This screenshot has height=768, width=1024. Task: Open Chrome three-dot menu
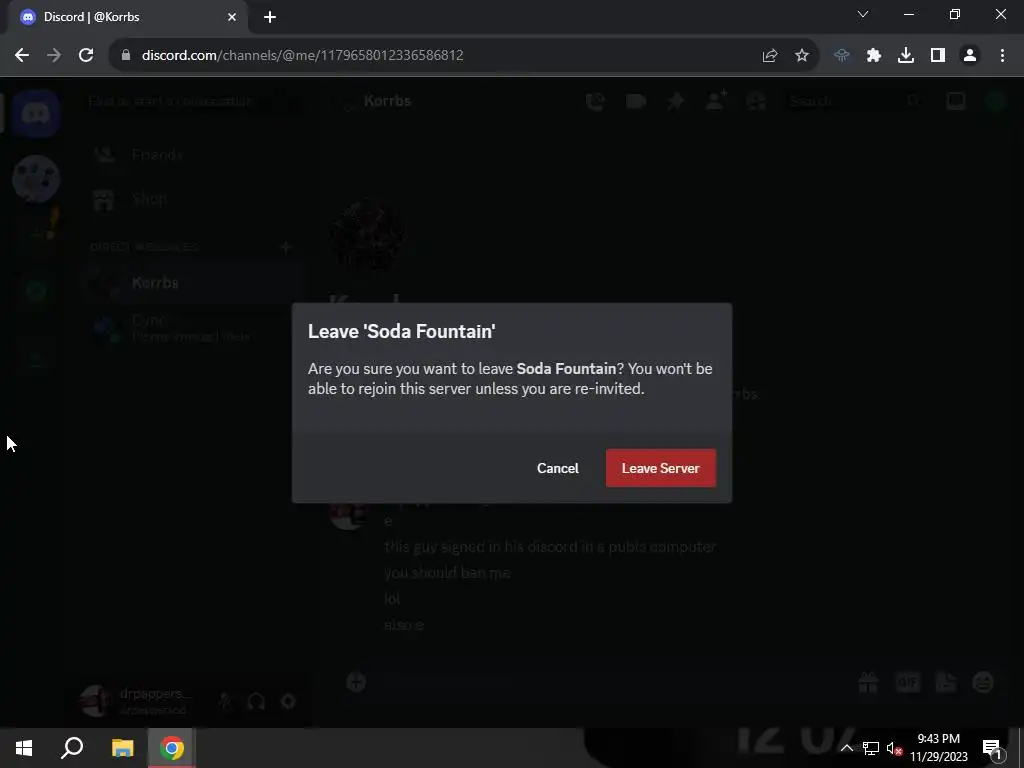(1002, 56)
